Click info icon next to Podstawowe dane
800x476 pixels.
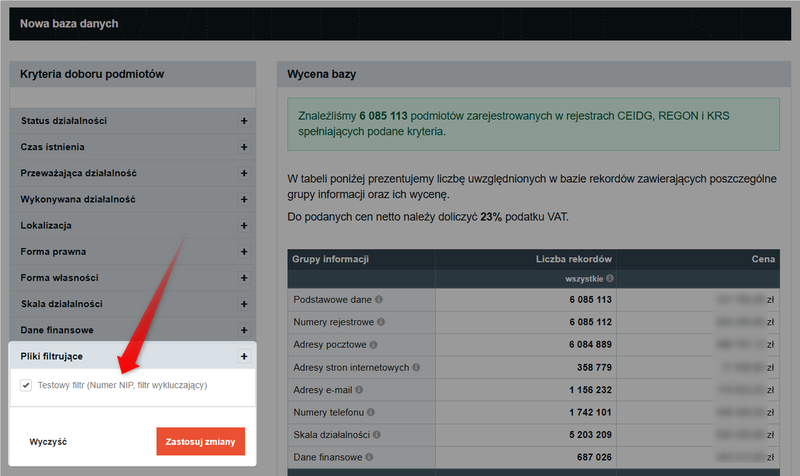click(x=379, y=300)
